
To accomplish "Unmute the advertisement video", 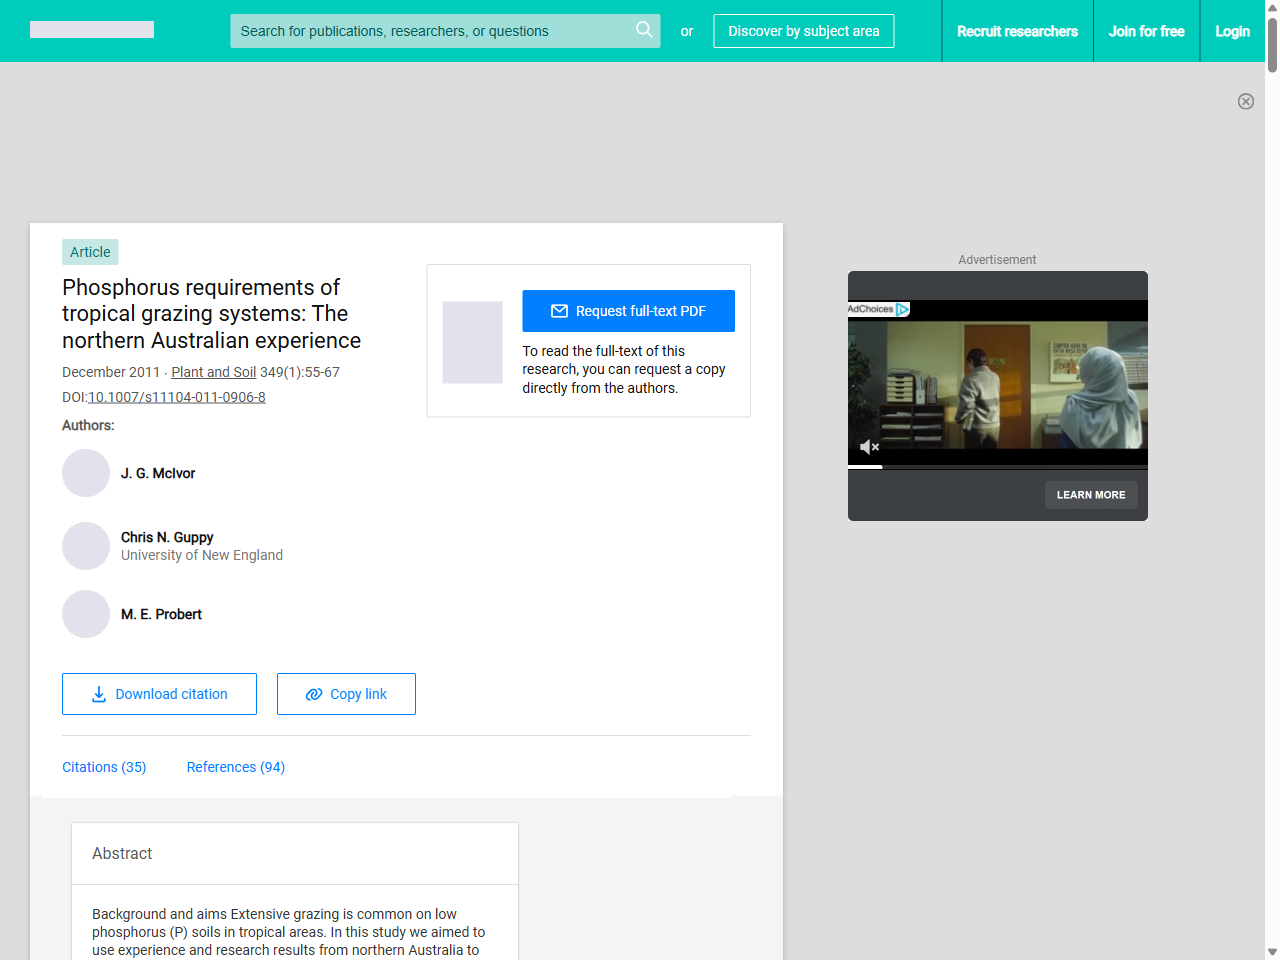I will click(869, 447).
